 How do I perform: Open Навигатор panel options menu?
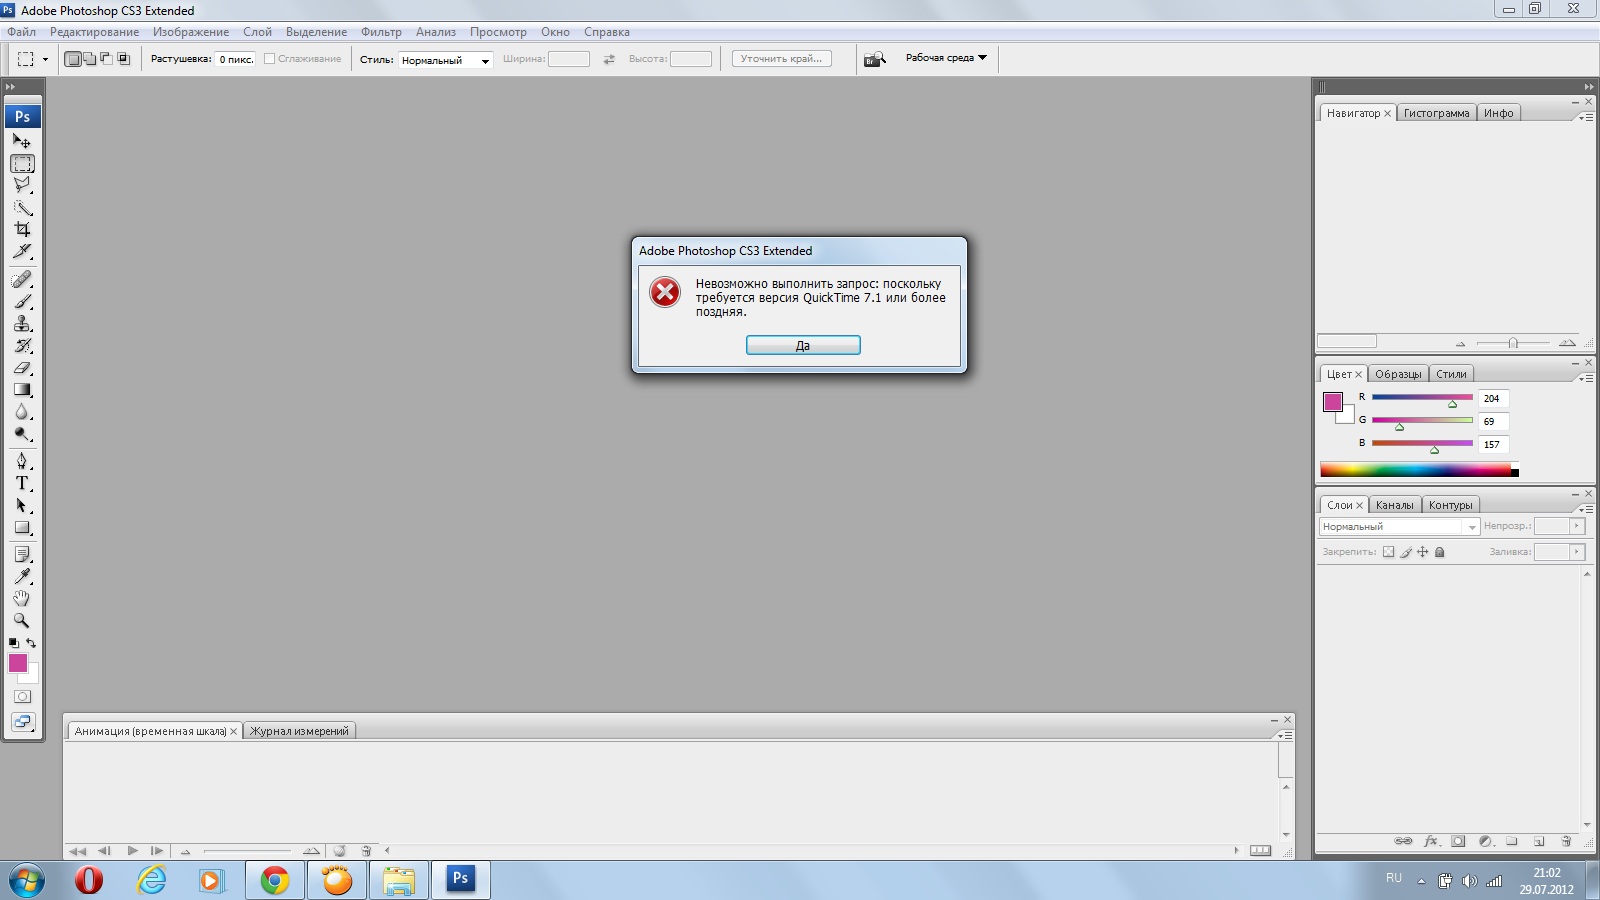click(x=1586, y=118)
